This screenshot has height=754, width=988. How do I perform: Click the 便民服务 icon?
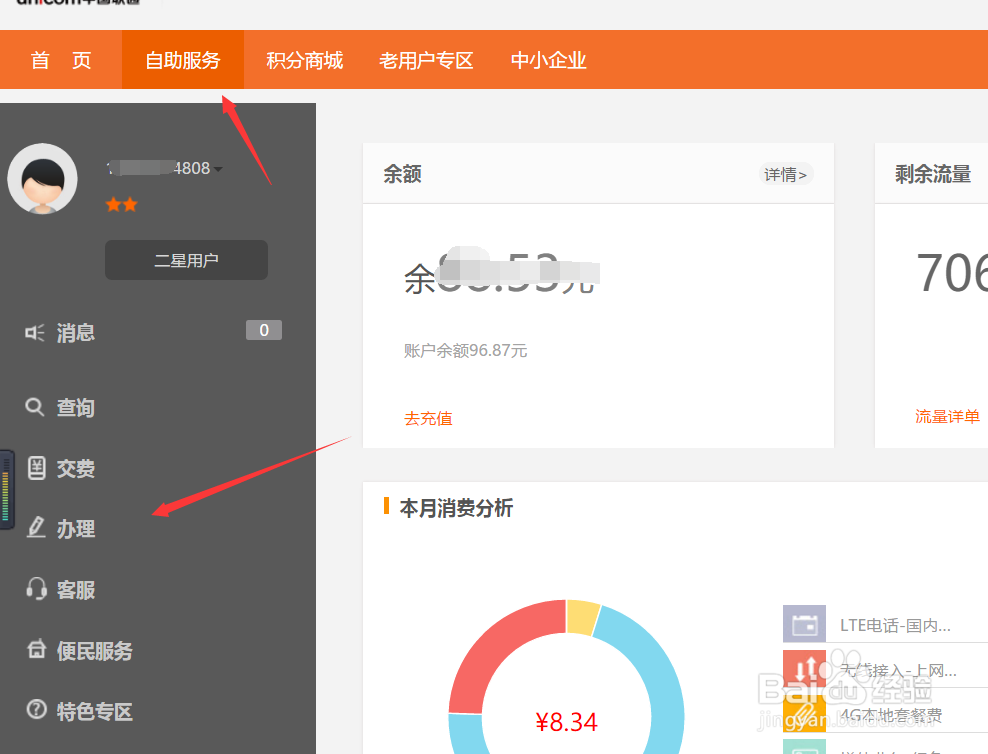click(x=37, y=649)
